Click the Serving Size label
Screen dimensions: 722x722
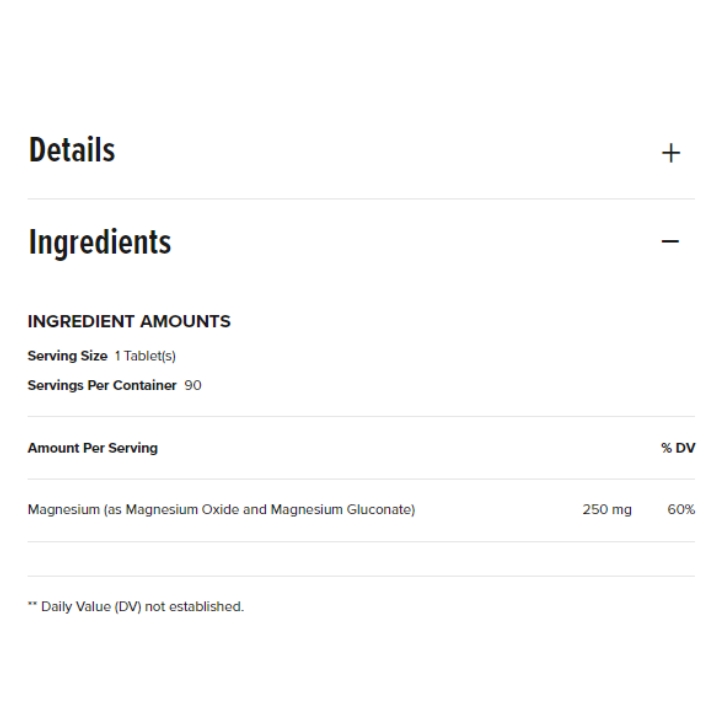point(67,356)
